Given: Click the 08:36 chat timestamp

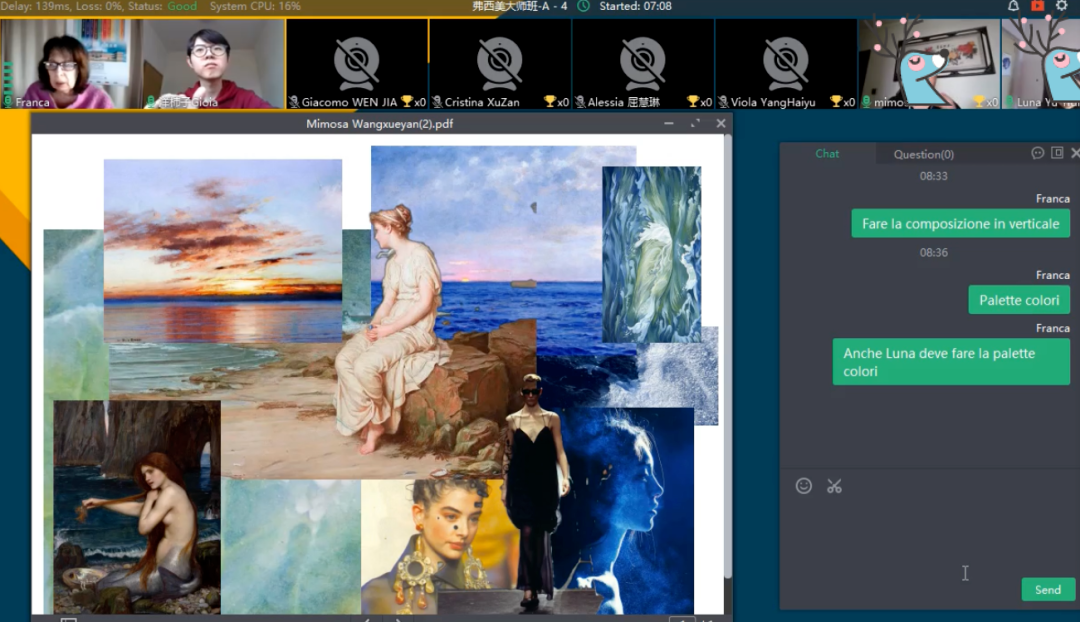Looking at the screenshot, I should point(933,253).
